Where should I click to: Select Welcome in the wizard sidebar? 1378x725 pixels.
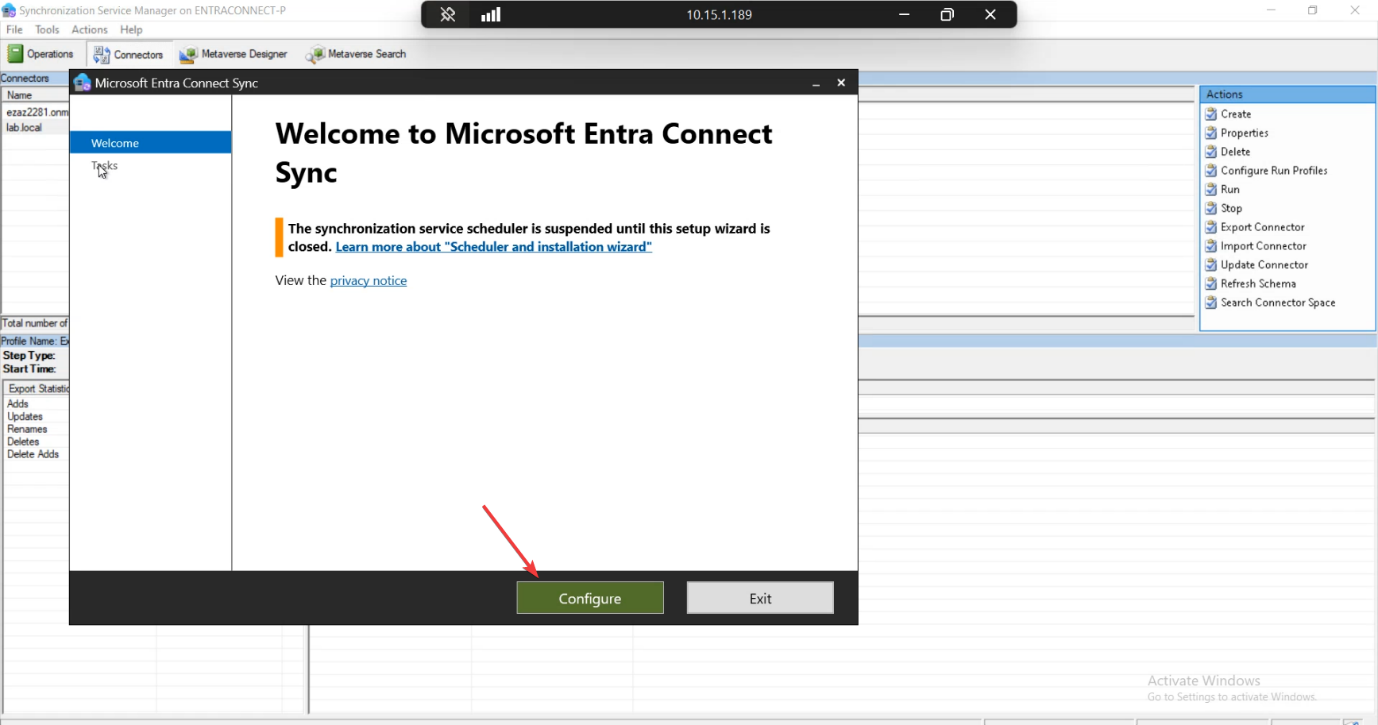coord(150,143)
